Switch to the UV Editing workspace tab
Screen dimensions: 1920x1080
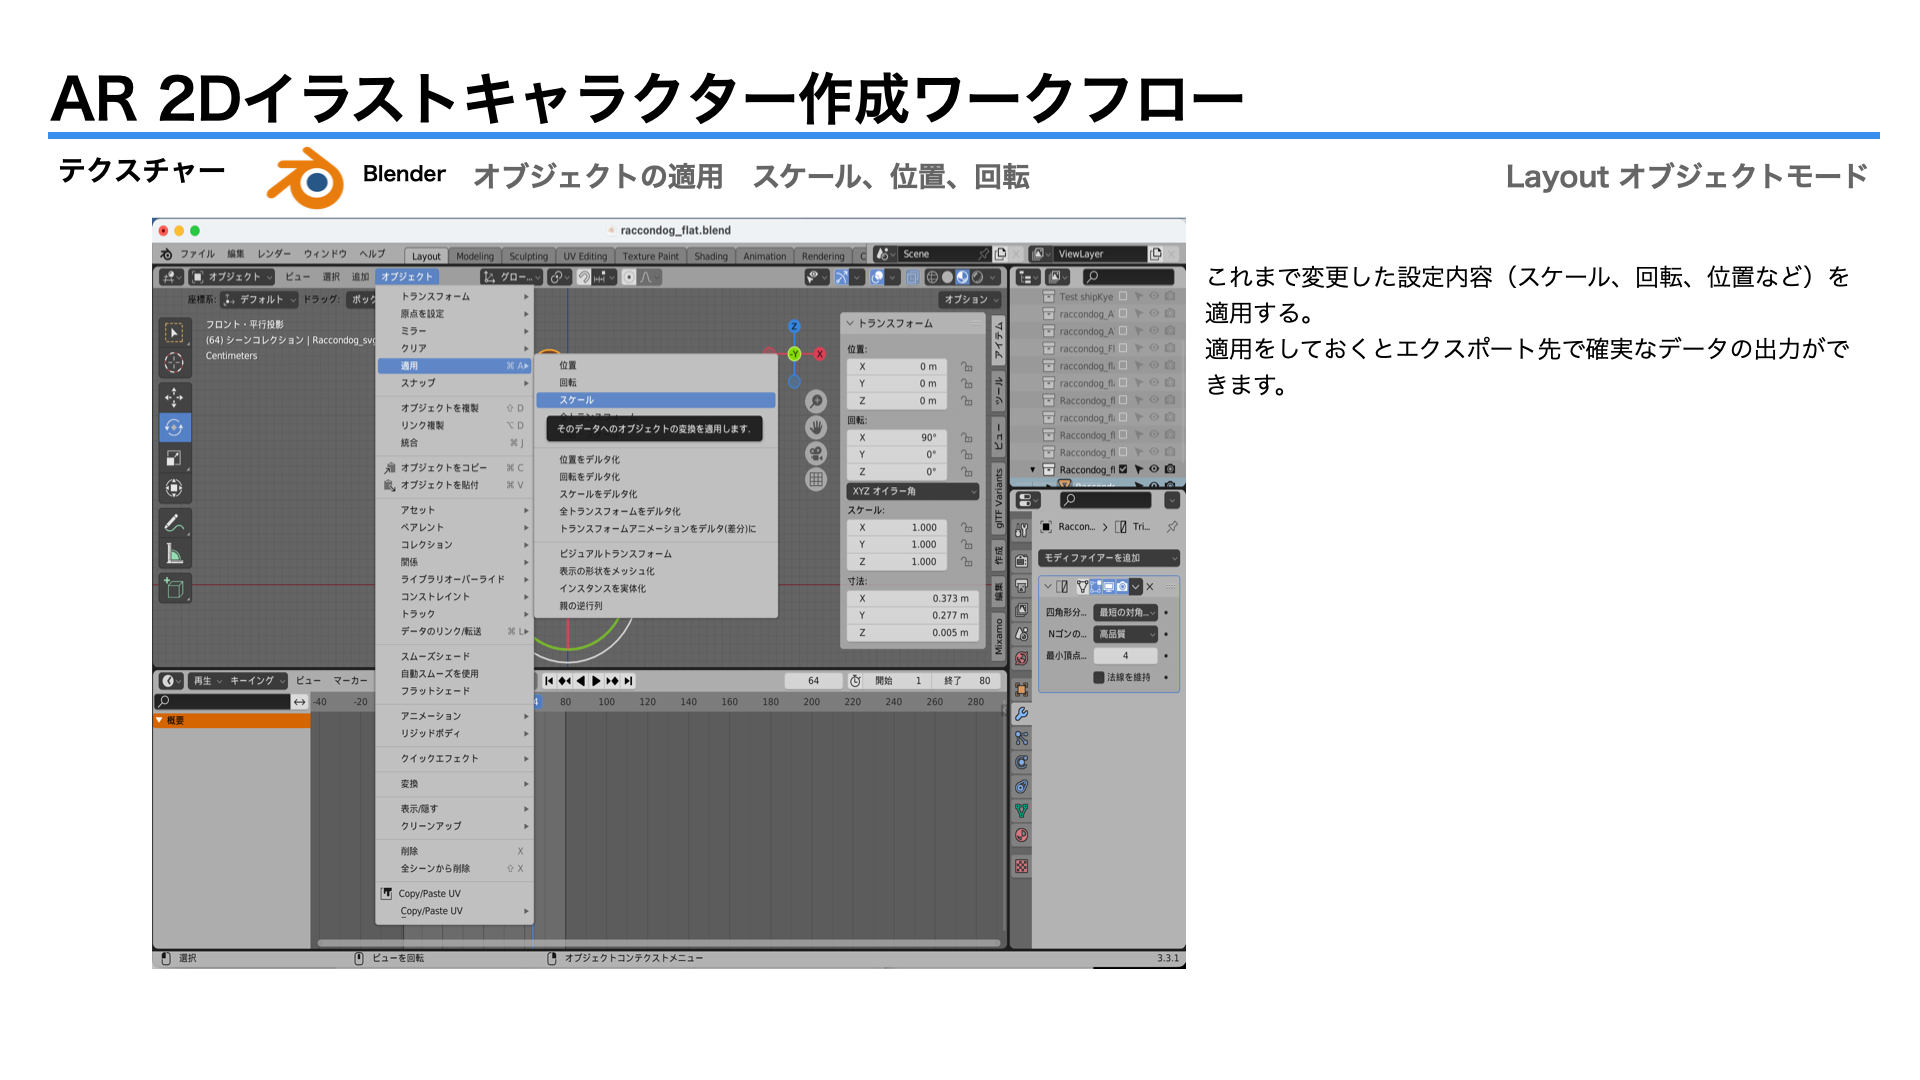(585, 256)
